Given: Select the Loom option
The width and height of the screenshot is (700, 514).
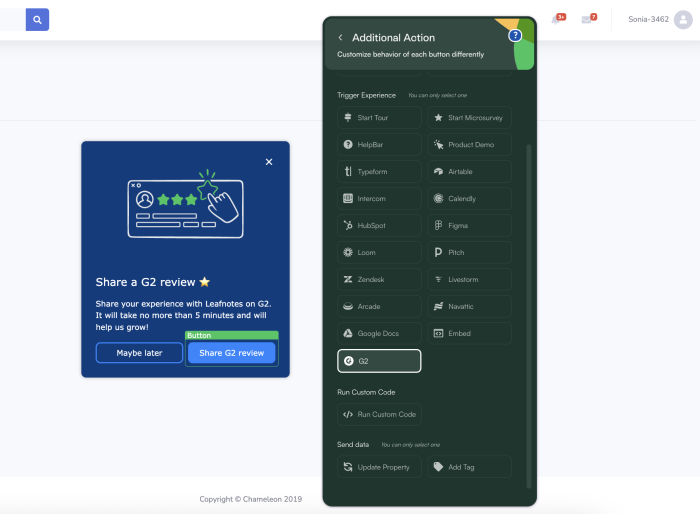Looking at the screenshot, I should coord(379,252).
